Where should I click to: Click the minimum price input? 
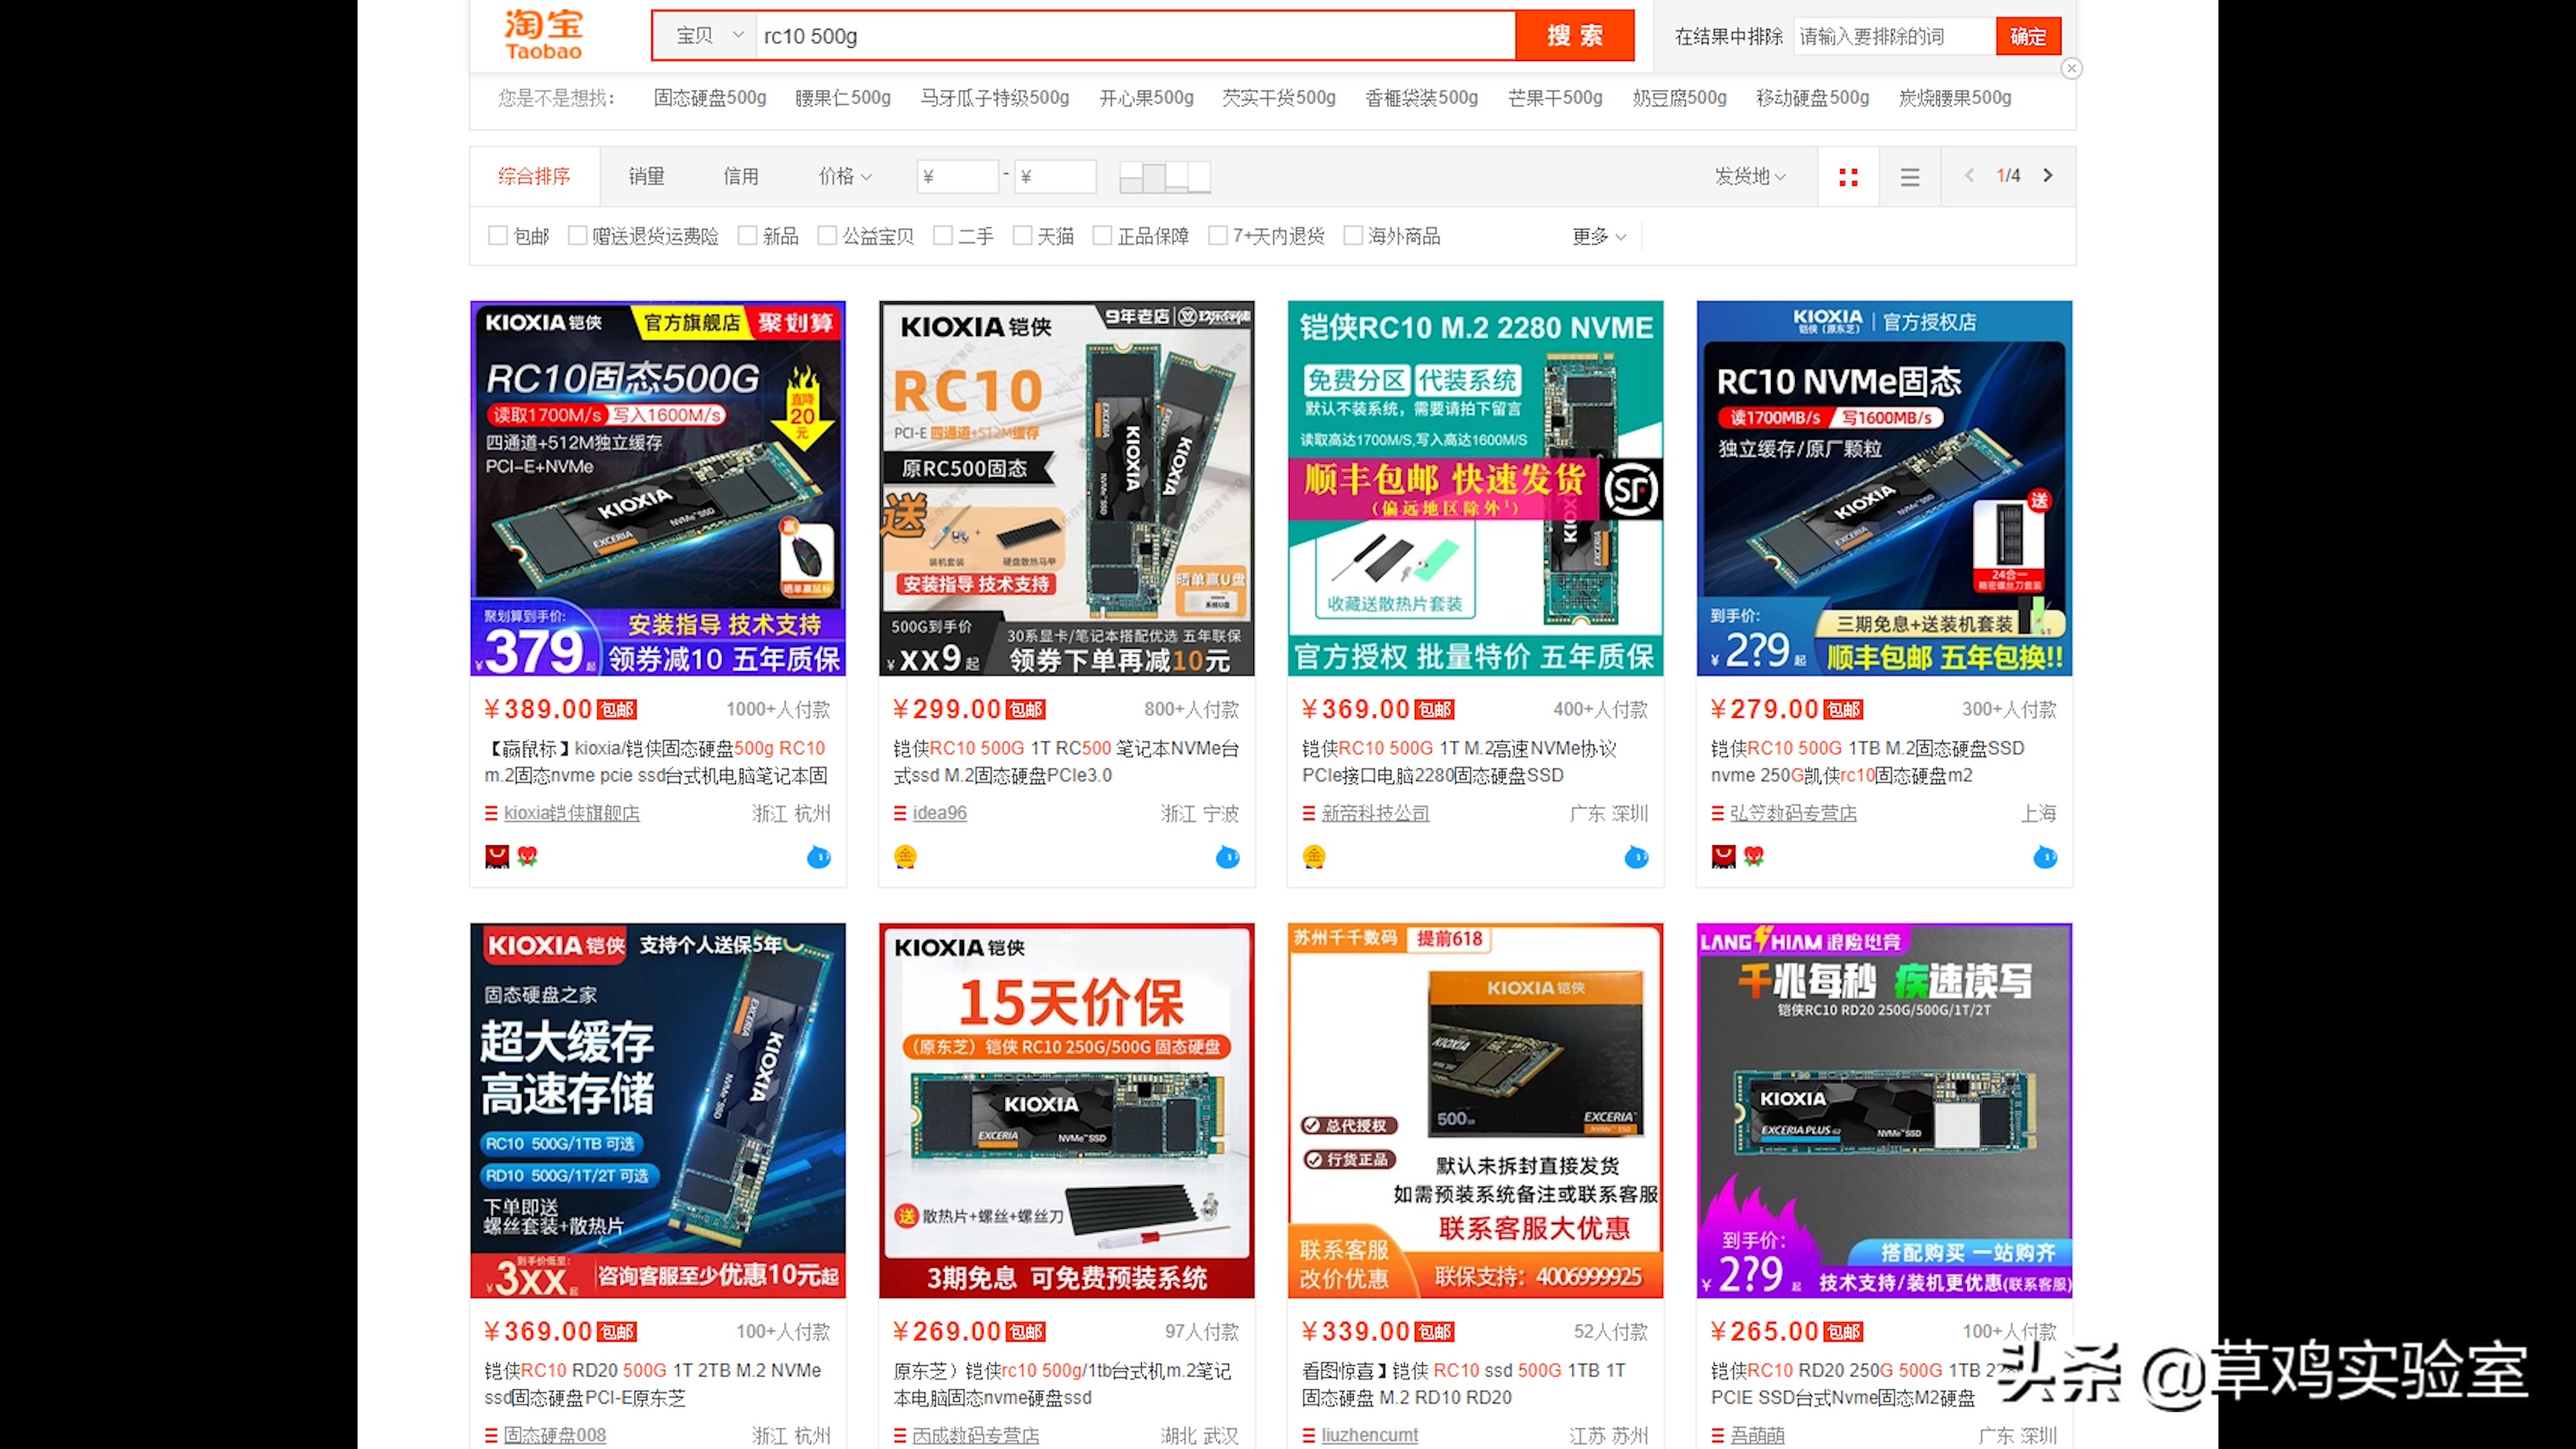coord(957,177)
